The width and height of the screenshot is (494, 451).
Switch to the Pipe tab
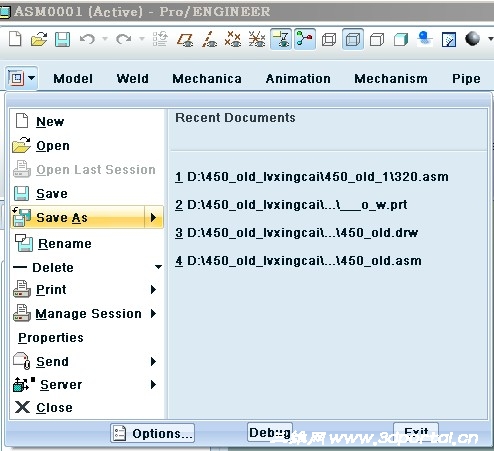tap(466, 79)
